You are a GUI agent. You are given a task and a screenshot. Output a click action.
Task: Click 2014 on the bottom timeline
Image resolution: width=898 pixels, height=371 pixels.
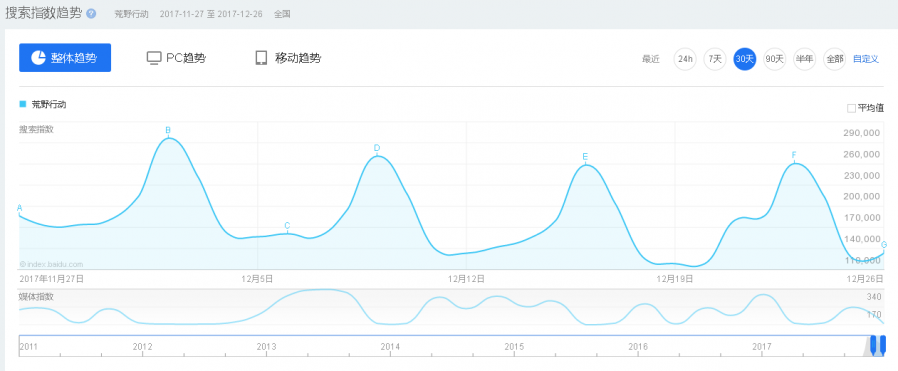click(390, 347)
